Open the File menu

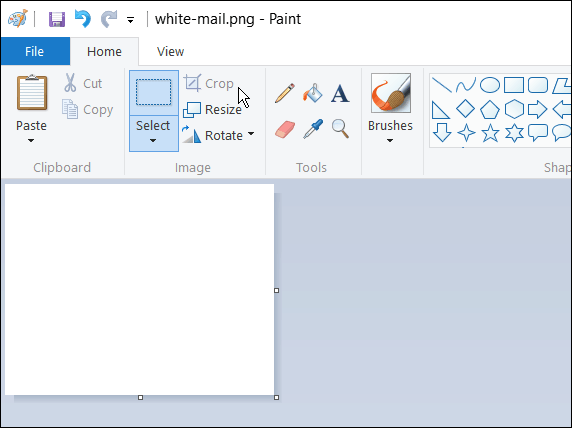coord(35,51)
